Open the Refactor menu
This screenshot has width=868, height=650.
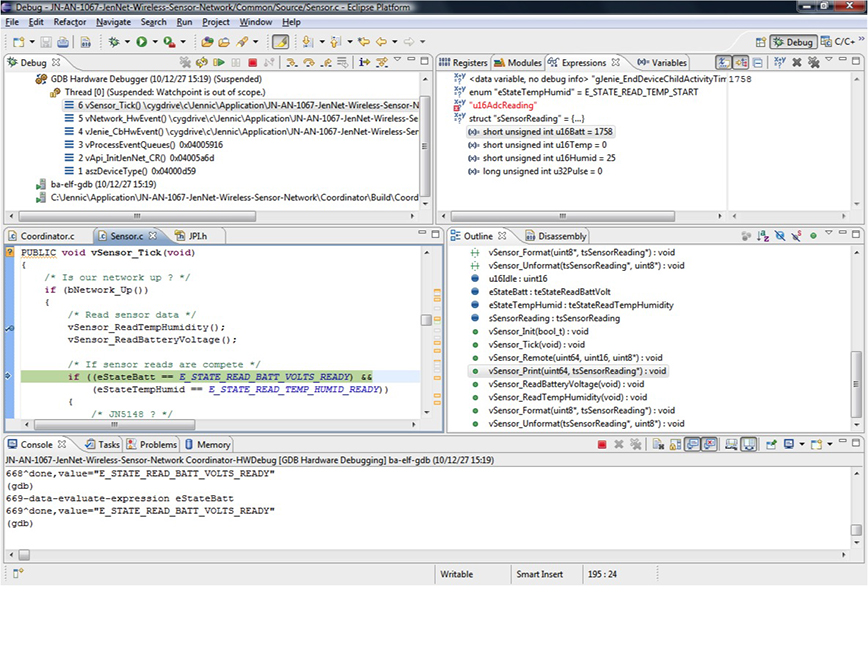click(70, 22)
